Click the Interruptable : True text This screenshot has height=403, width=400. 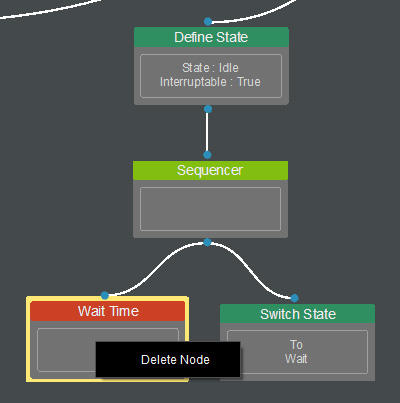tap(210, 82)
